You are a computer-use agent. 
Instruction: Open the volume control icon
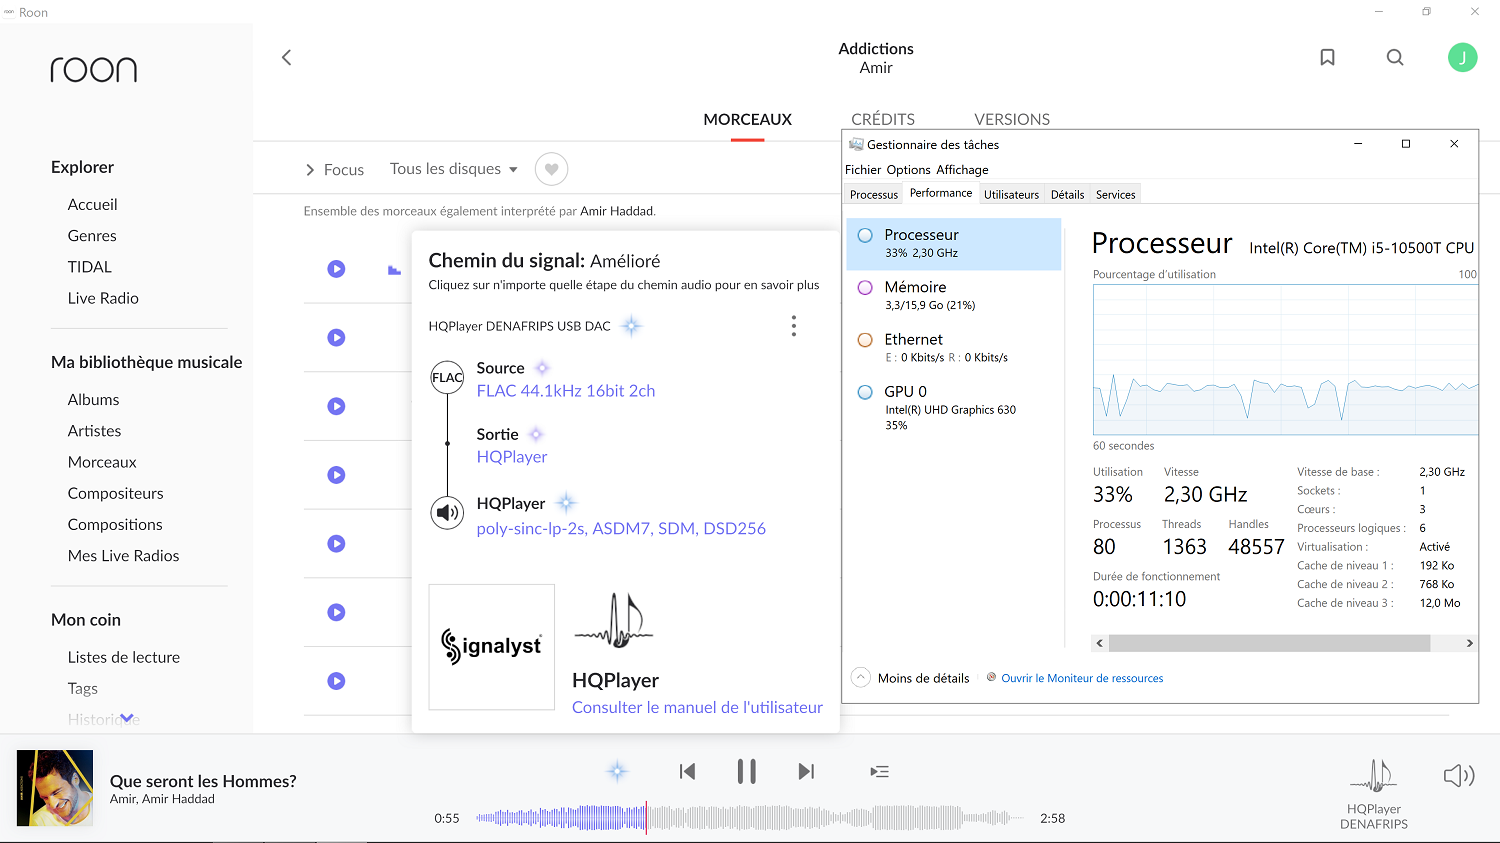click(1459, 775)
